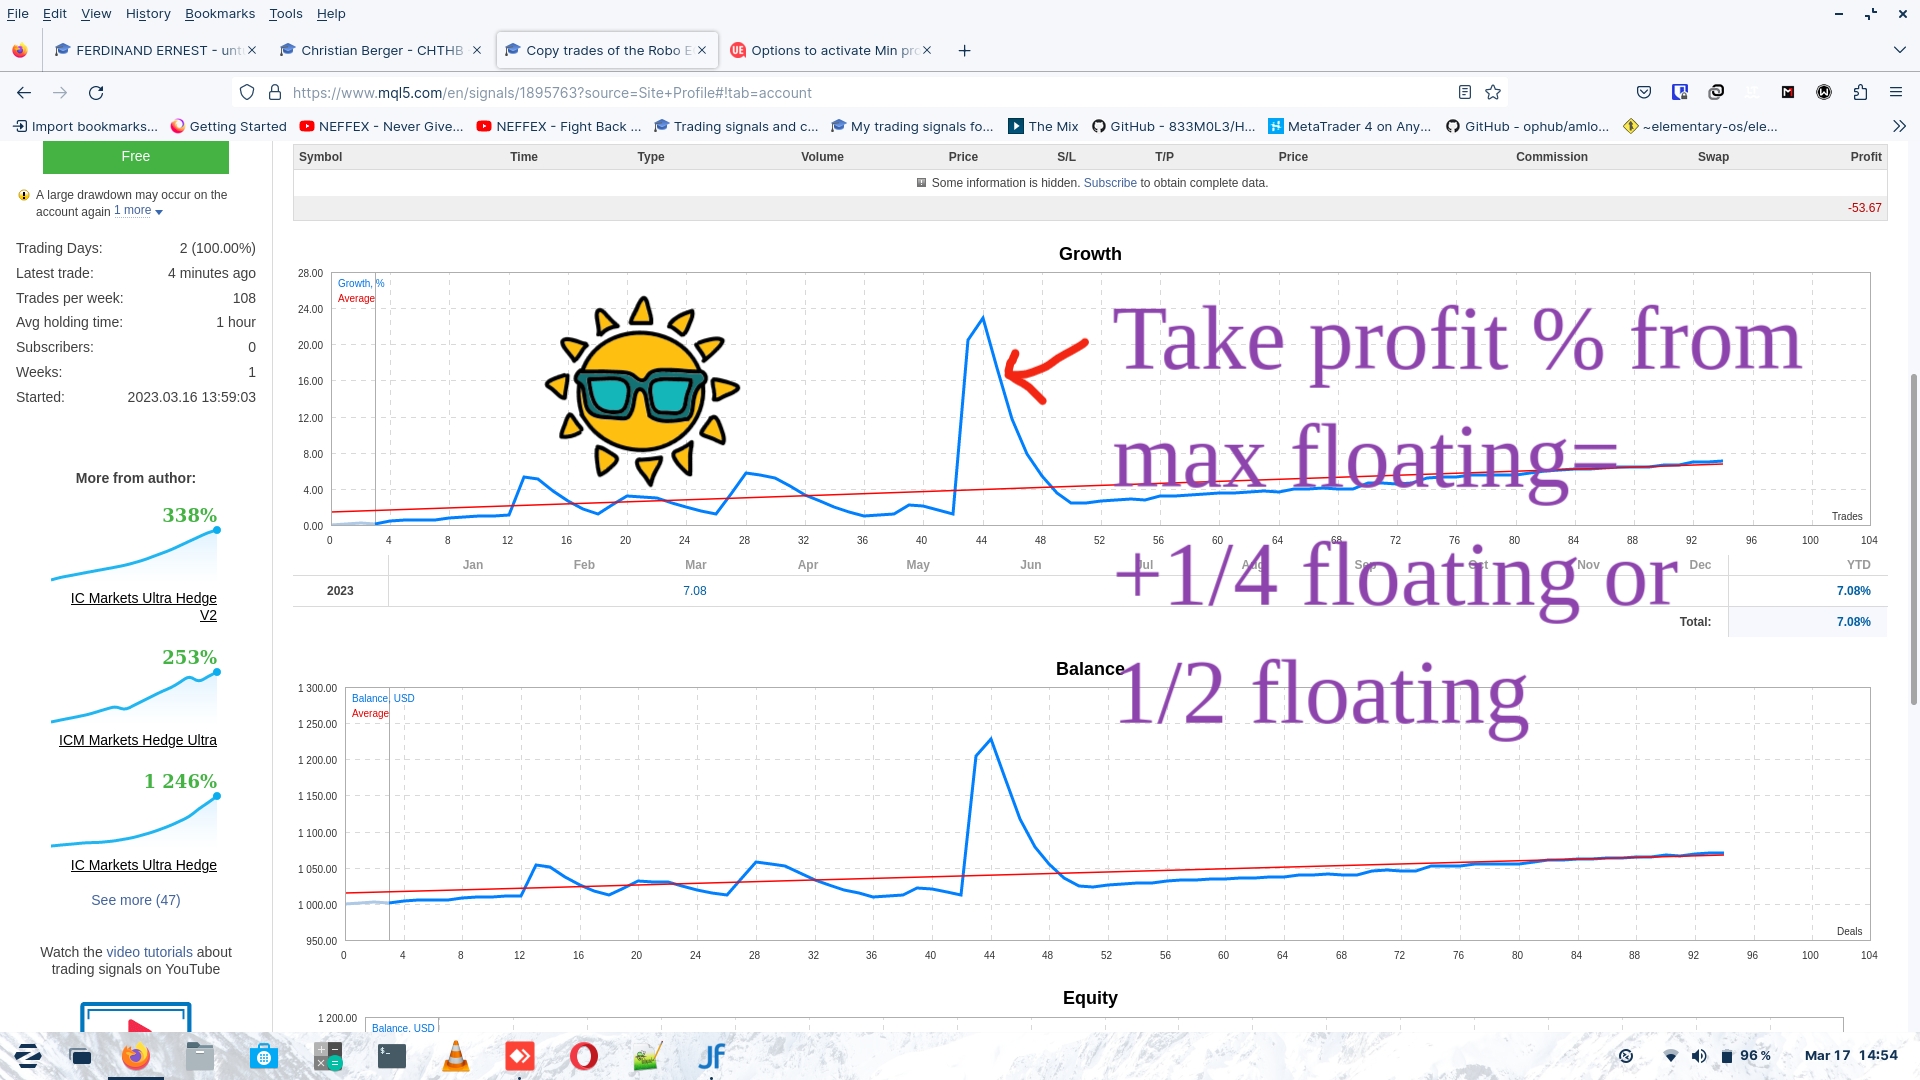Click the URL address bar

click(x=870, y=92)
